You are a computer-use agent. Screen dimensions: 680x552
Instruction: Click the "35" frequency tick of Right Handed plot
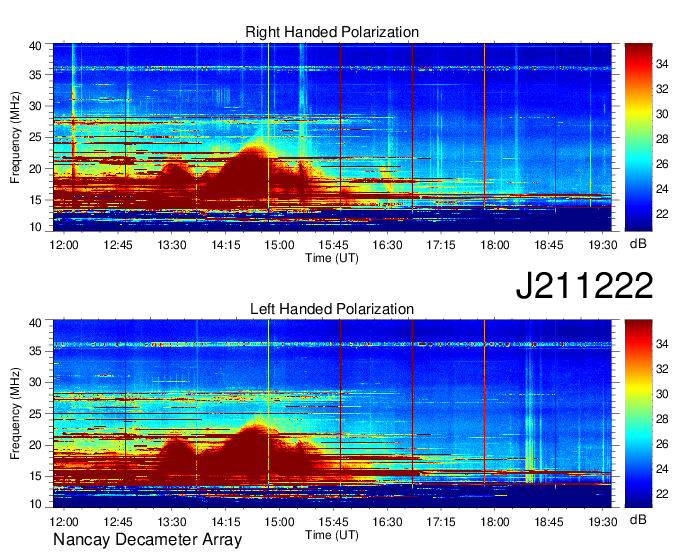point(35,75)
